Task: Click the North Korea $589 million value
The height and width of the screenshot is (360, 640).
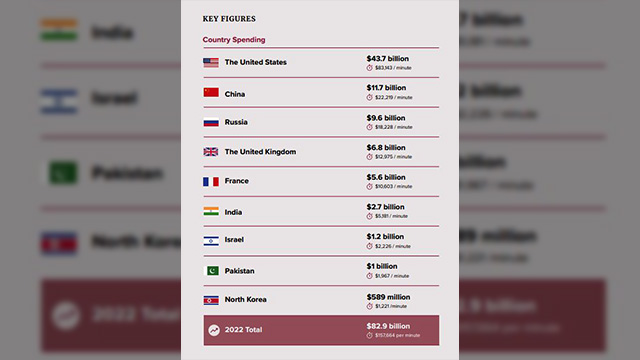Action: [388, 297]
